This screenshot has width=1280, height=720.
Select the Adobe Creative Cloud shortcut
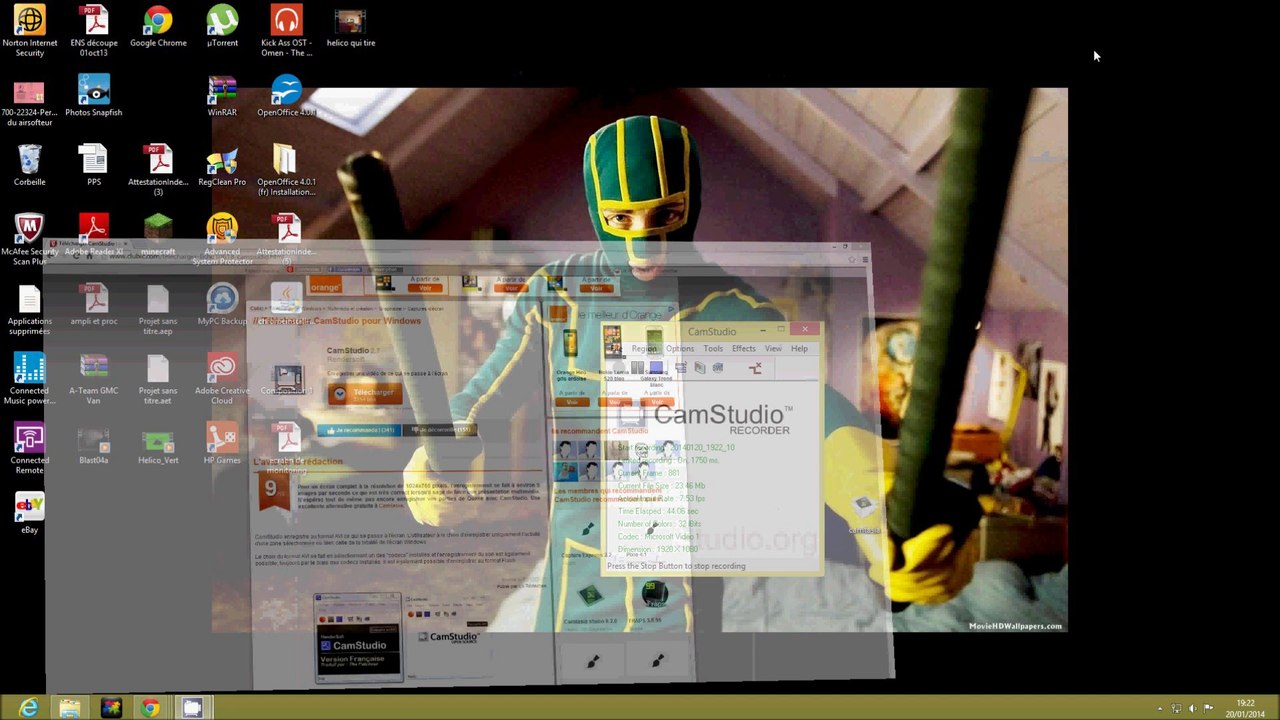tap(222, 379)
